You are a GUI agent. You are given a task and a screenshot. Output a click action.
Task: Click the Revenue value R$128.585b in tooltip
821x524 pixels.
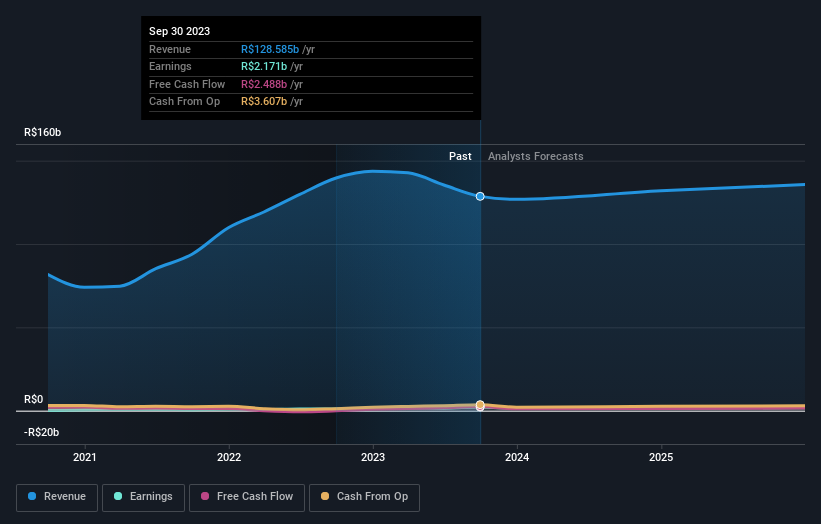270,49
